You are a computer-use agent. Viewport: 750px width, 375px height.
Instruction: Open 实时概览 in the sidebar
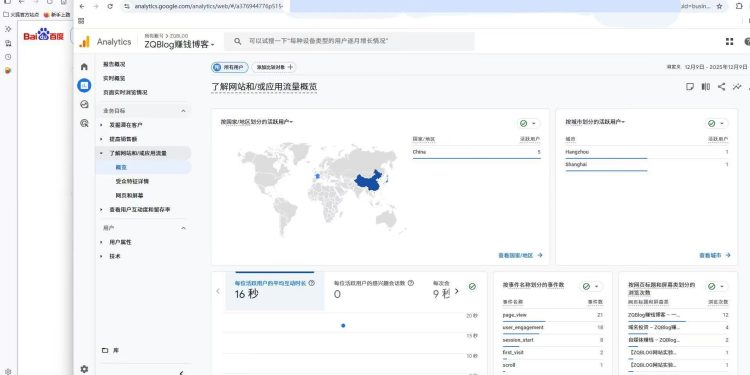coord(114,78)
